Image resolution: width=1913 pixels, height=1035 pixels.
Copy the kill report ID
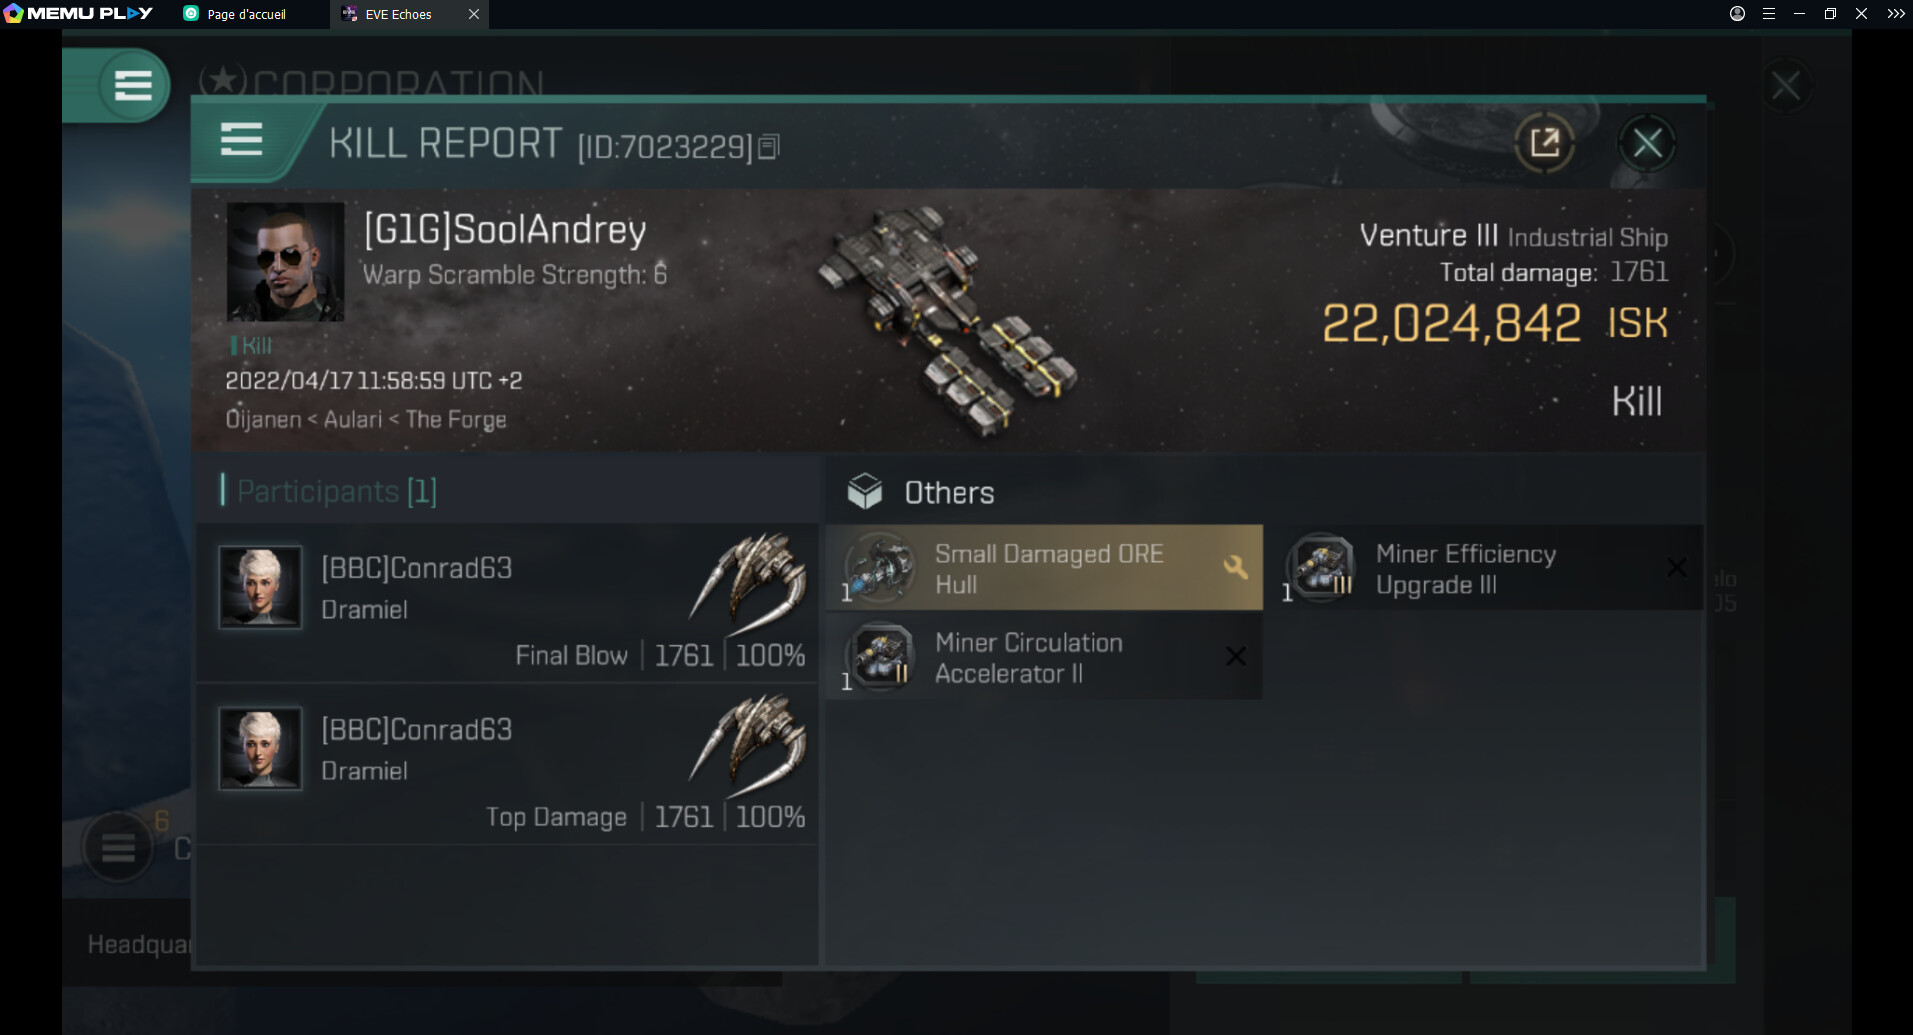tap(768, 147)
